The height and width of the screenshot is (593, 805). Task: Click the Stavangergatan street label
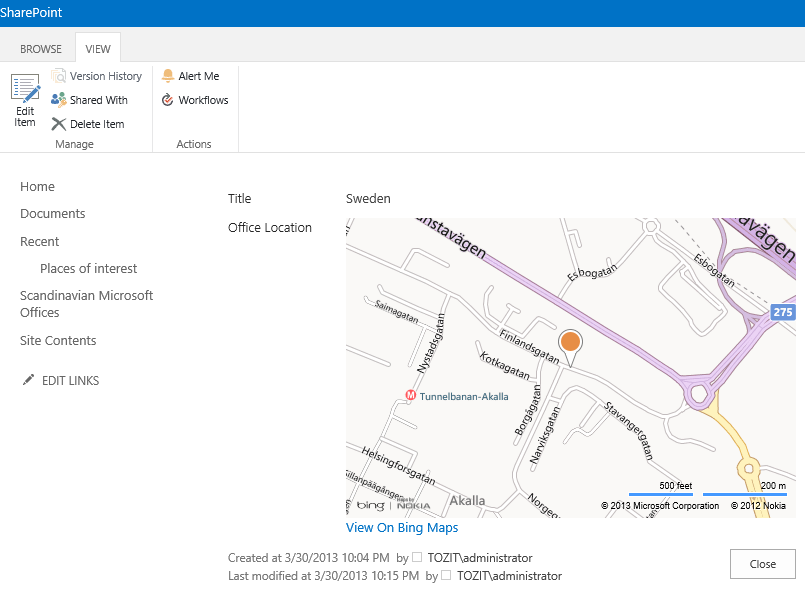(629, 430)
